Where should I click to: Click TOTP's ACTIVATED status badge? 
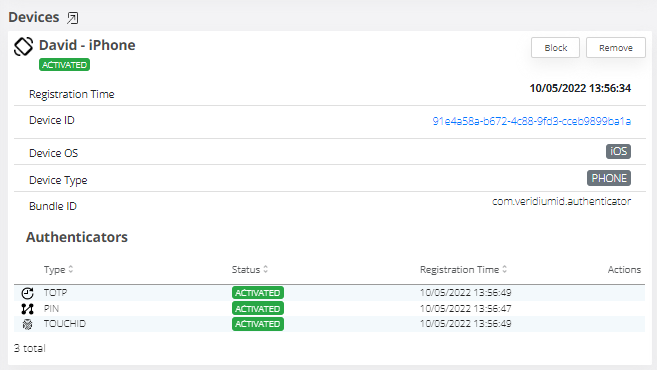tap(258, 293)
